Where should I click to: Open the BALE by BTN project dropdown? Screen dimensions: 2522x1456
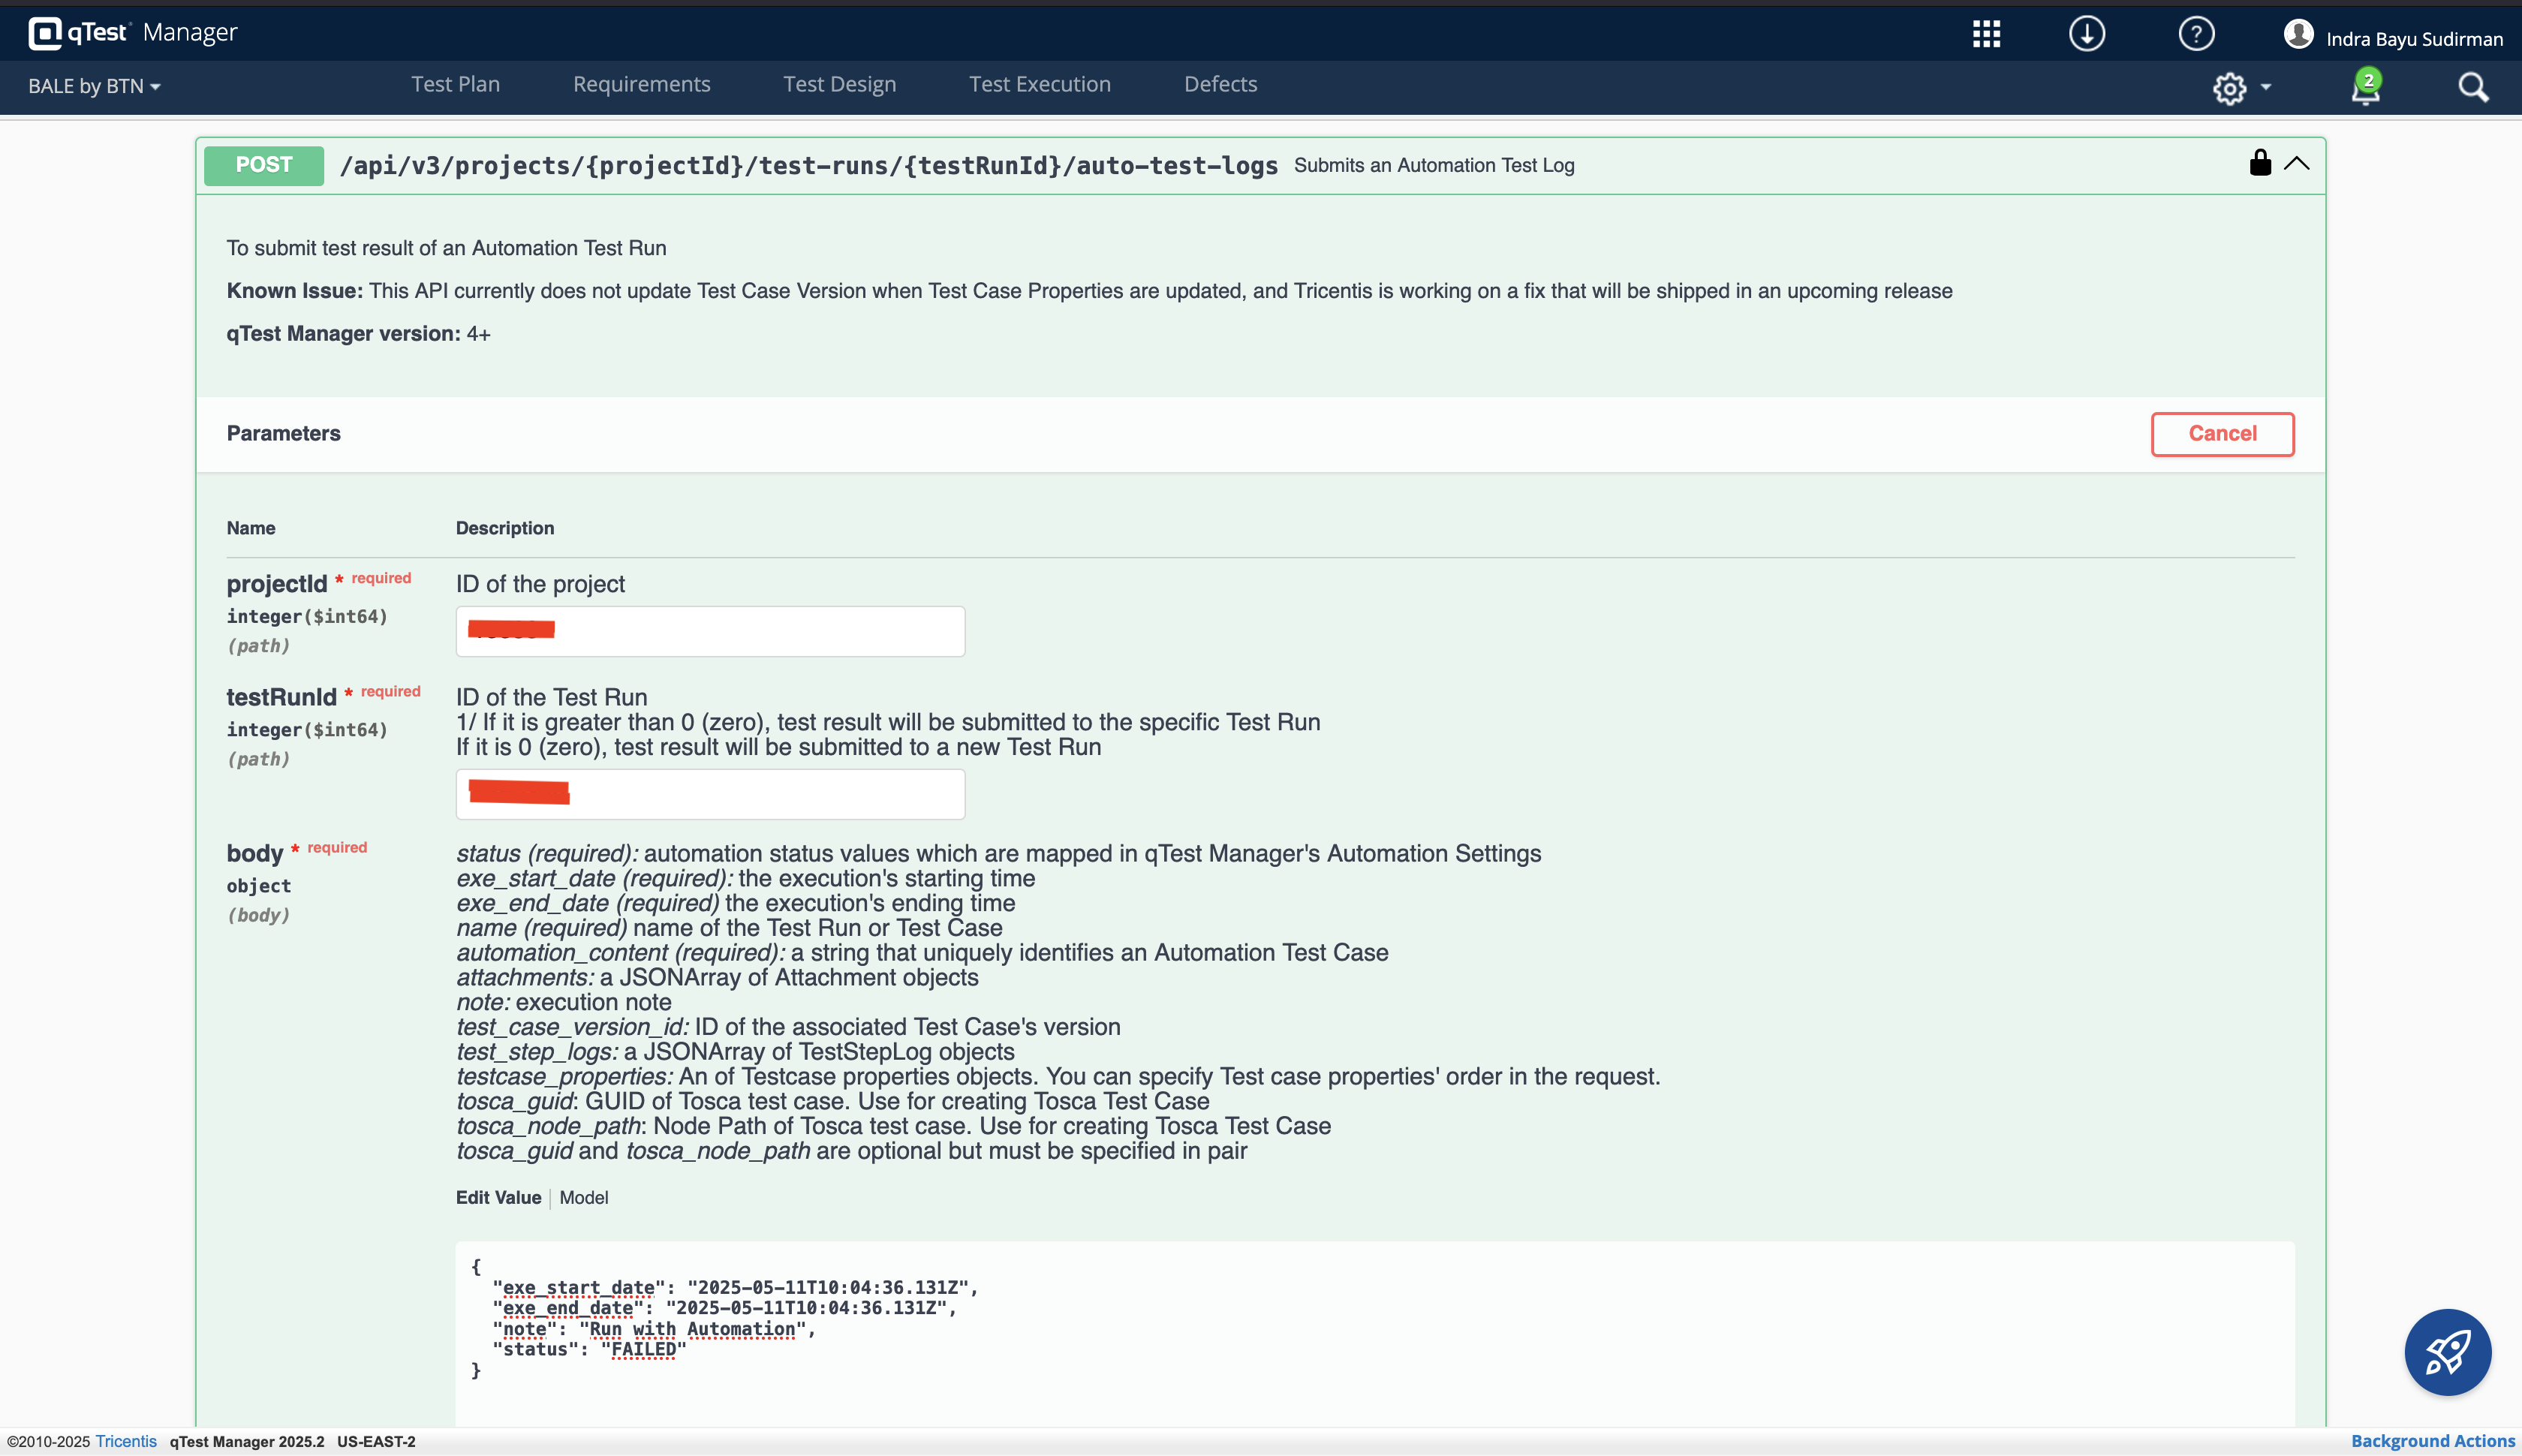pos(93,86)
